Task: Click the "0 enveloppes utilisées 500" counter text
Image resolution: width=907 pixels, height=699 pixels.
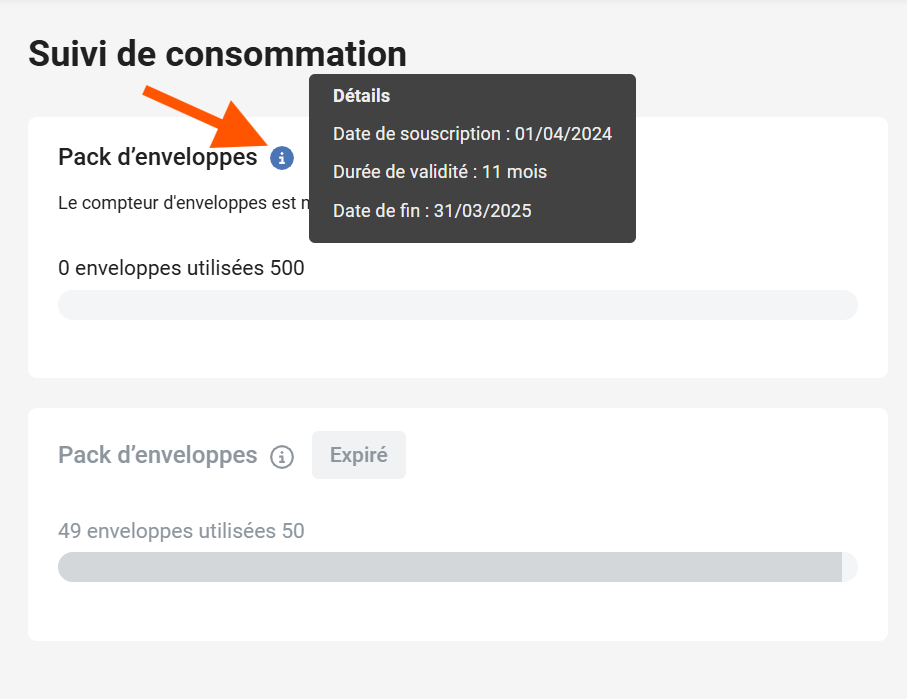Action: [x=181, y=268]
